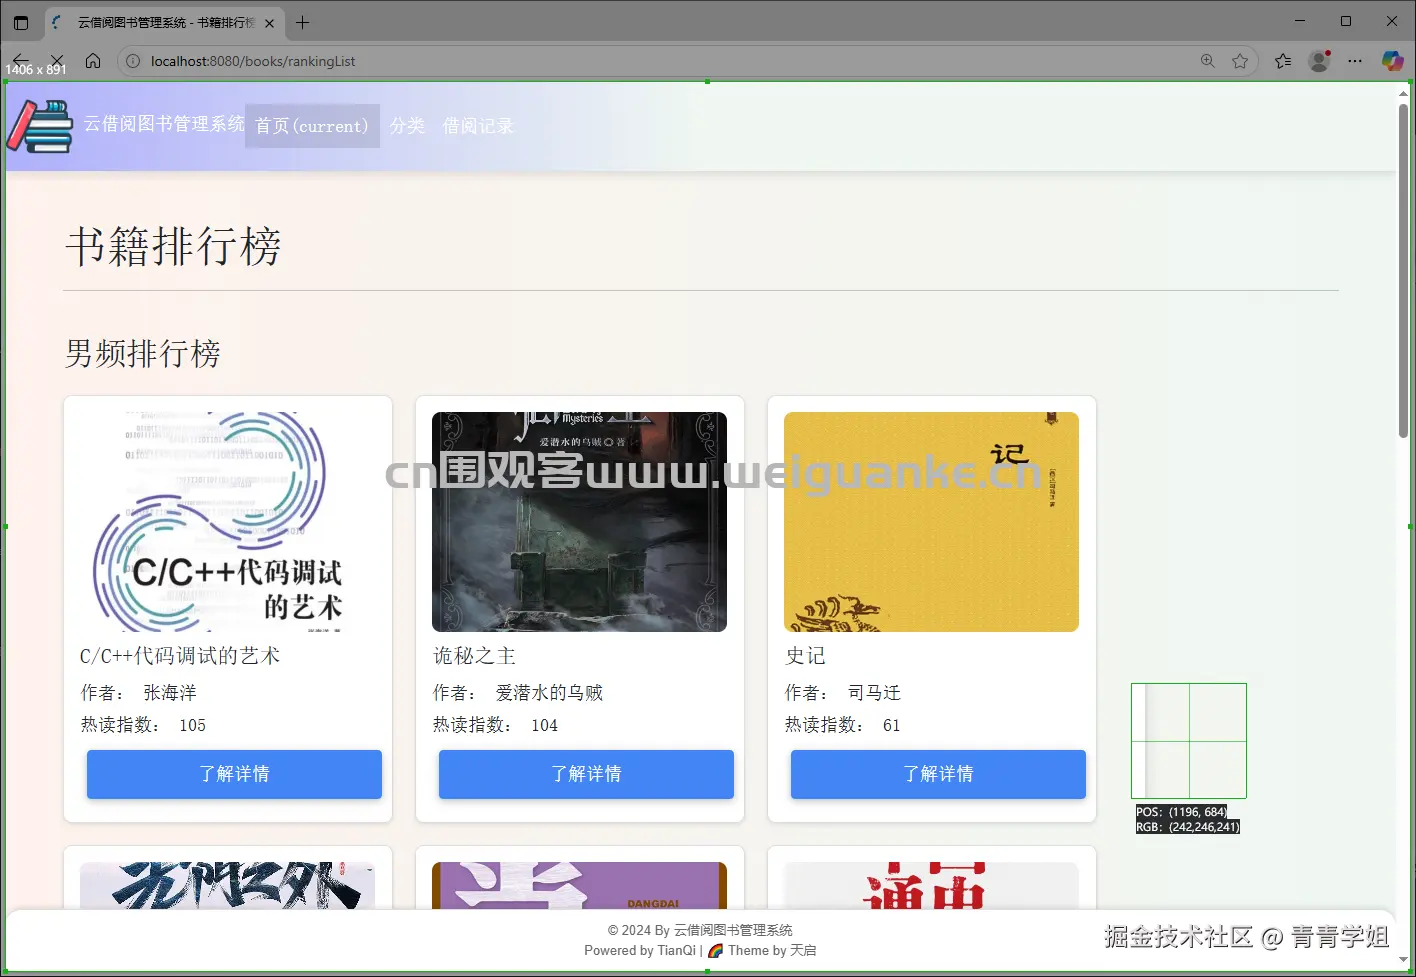Click the 史记 book cover thumbnail
Screen dimensions: 1416x977
[931, 521]
